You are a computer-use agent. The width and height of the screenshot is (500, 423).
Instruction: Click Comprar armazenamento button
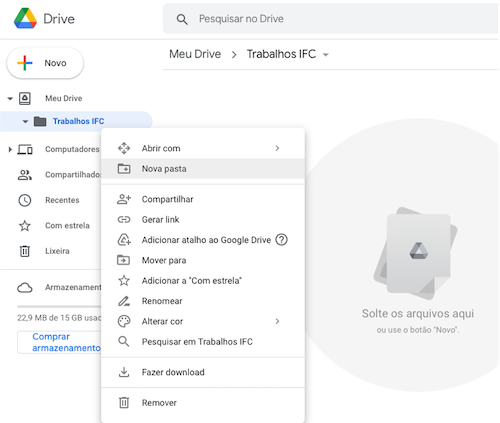tap(59, 342)
